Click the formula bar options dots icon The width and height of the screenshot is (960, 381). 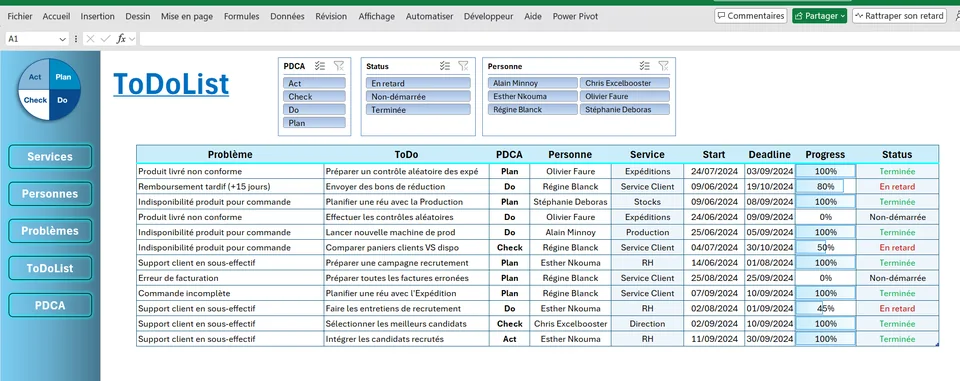(x=76, y=39)
